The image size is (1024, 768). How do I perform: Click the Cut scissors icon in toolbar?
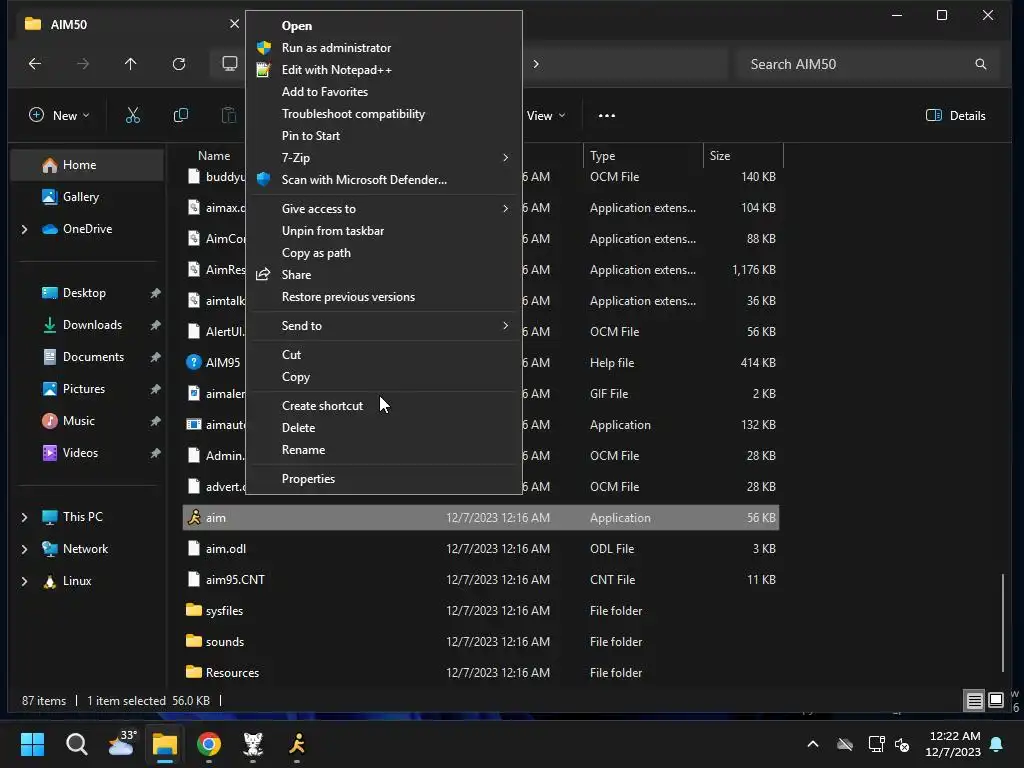[x=133, y=116]
